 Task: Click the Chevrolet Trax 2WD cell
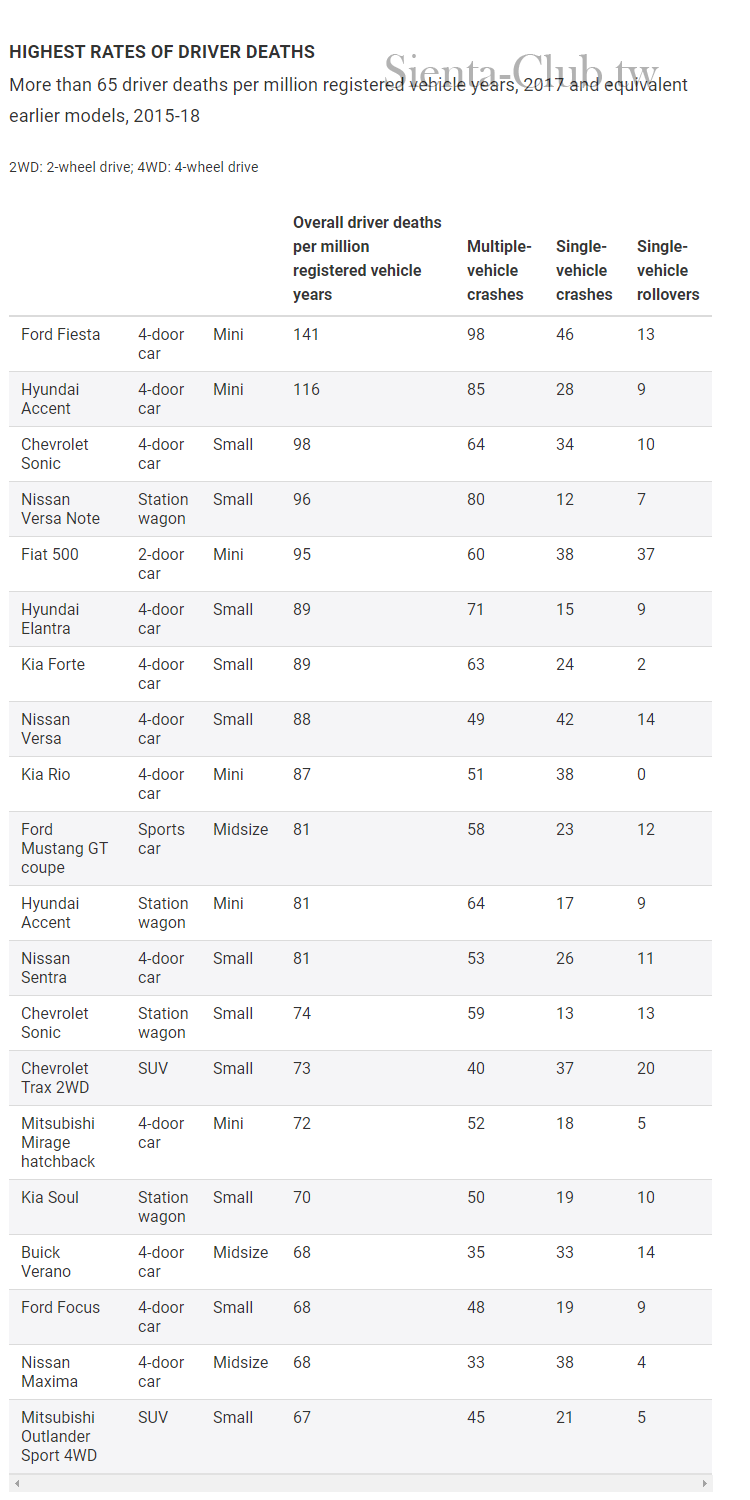(55, 1078)
